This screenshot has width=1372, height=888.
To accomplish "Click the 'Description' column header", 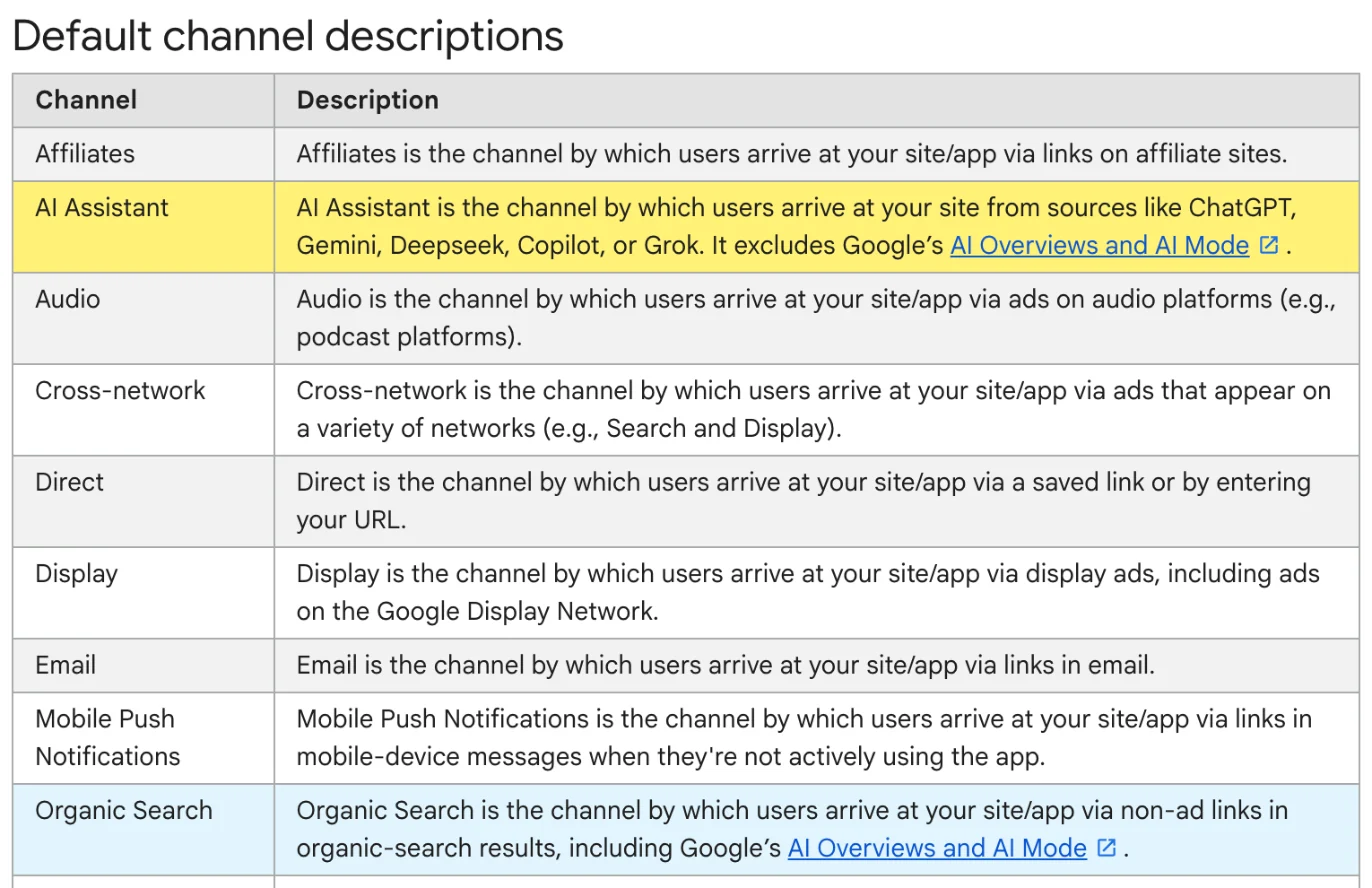I will tap(817, 100).
